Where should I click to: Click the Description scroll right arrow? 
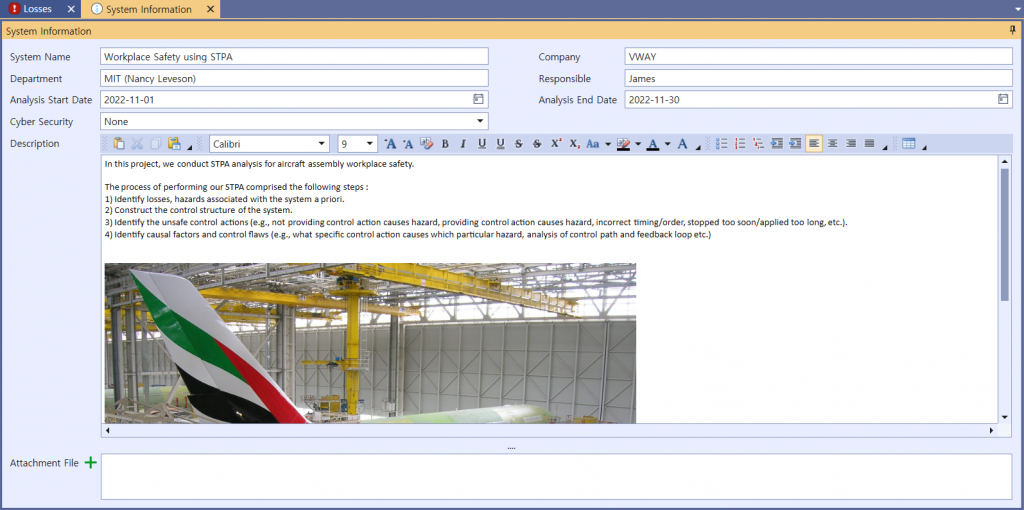coord(991,431)
